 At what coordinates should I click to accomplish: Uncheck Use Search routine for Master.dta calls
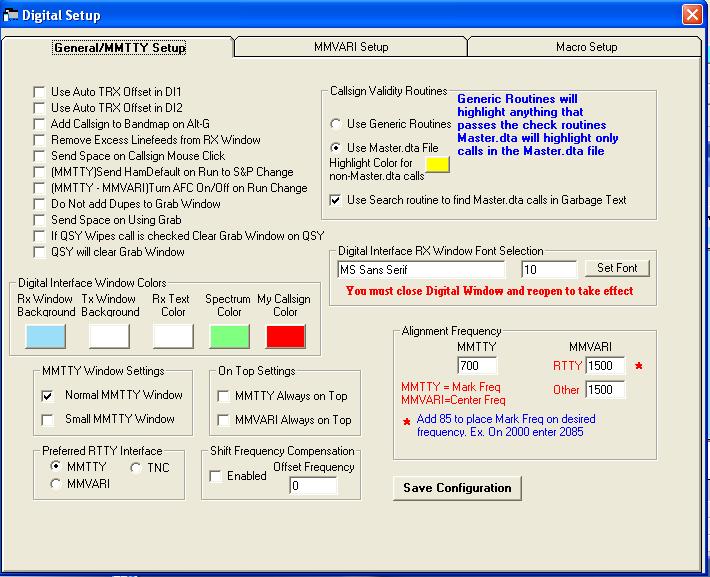[x=336, y=200]
